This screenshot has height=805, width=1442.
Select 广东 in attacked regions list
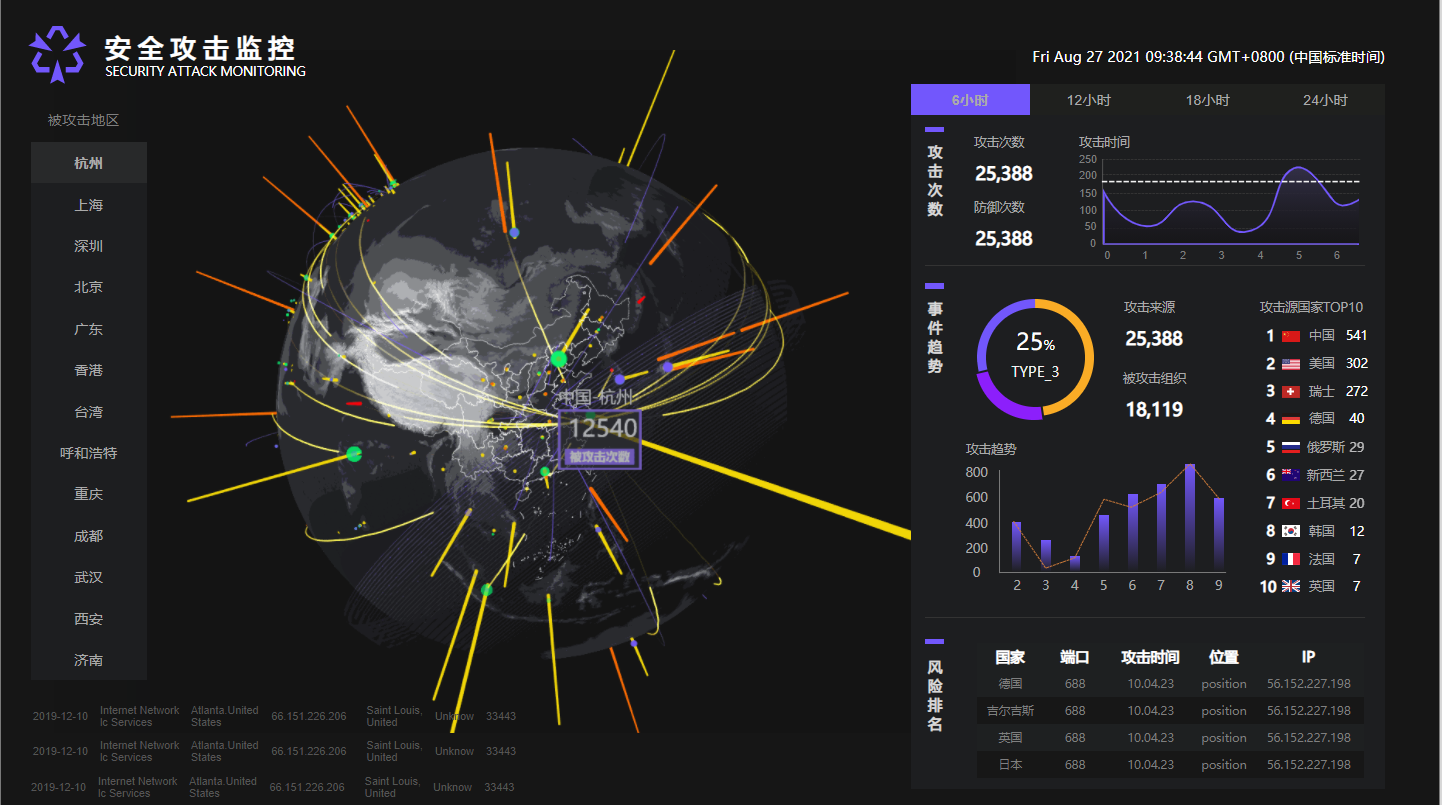(89, 329)
